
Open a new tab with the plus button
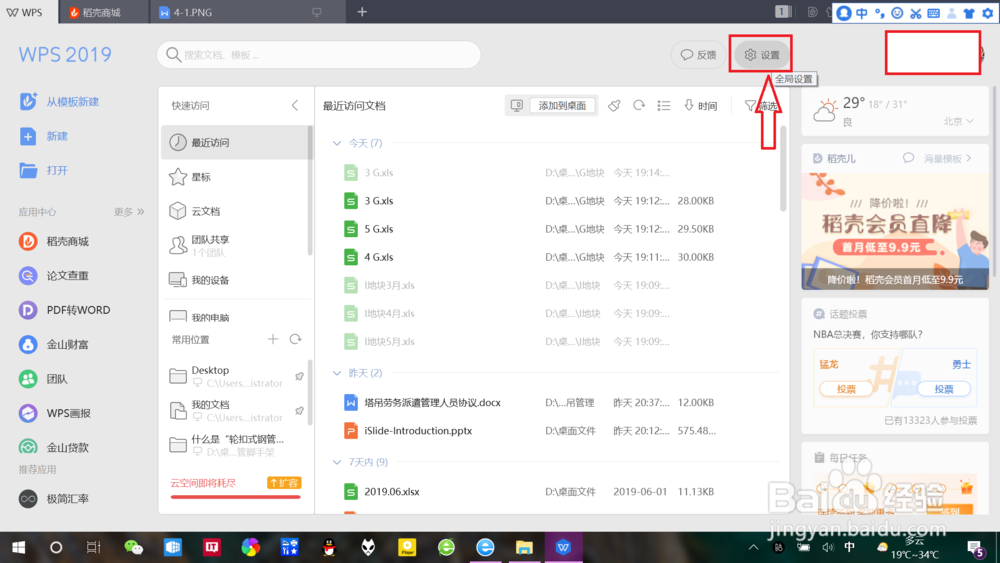362,11
